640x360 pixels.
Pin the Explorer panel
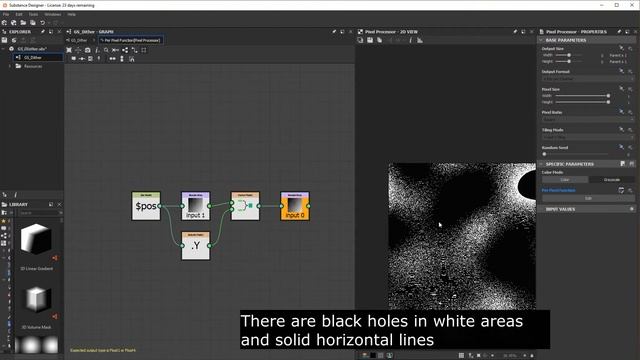(43, 32)
